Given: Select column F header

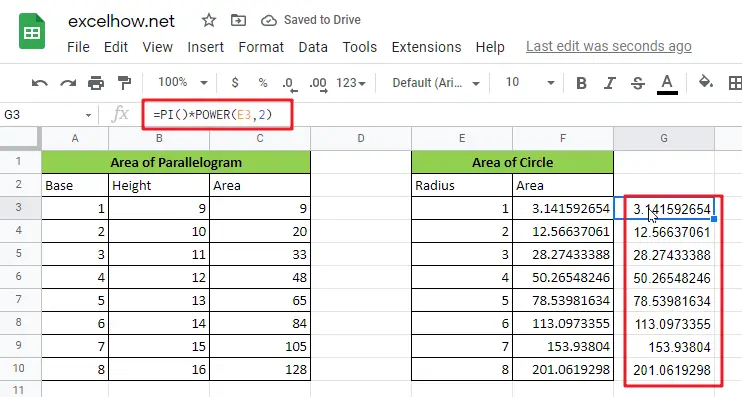Looking at the screenshot, I should [x=563, y=138].
